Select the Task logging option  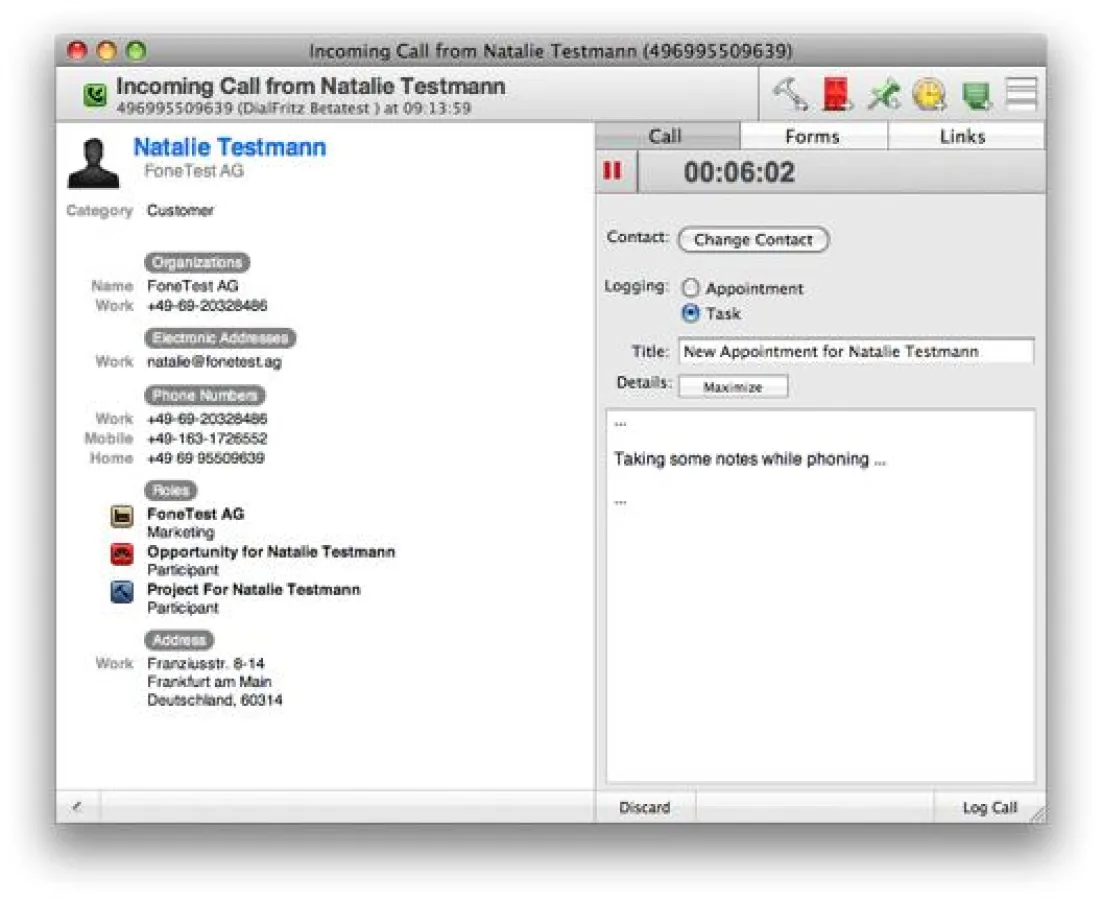[x=690, y=312]
